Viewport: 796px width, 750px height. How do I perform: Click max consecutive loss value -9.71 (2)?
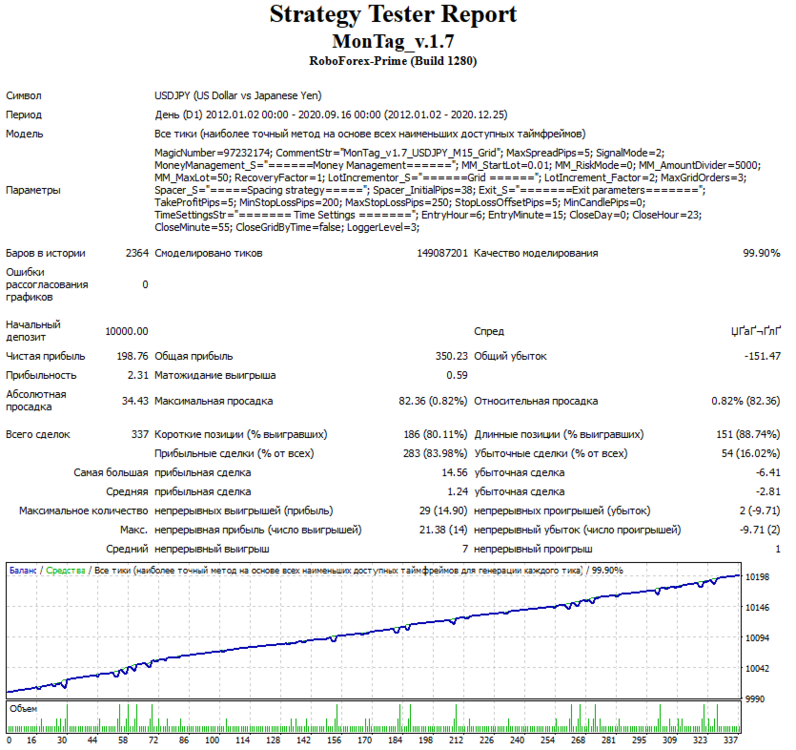[x=760, y=530]
